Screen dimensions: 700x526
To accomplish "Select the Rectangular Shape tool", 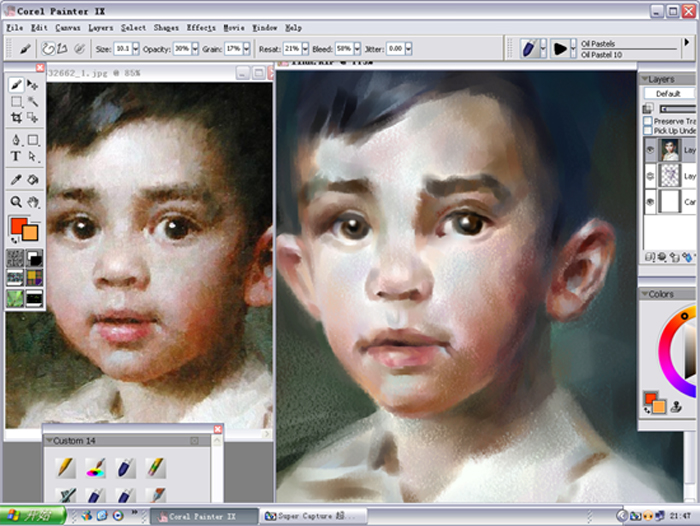I will click(33, 140).
